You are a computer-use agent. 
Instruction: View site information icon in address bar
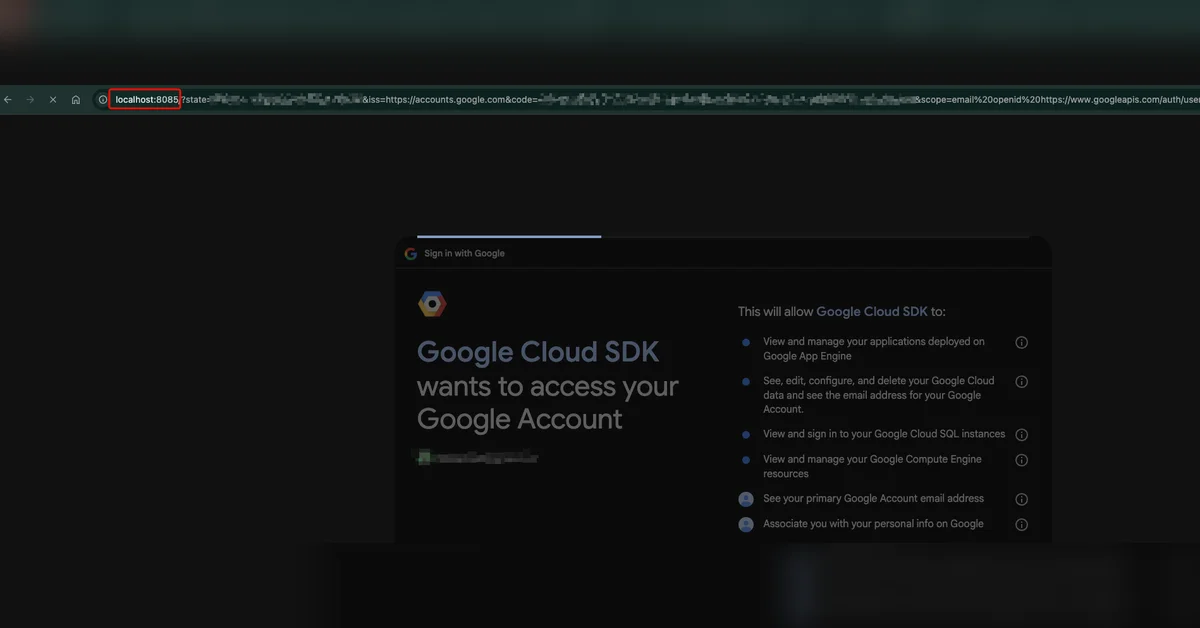point(102,100)
